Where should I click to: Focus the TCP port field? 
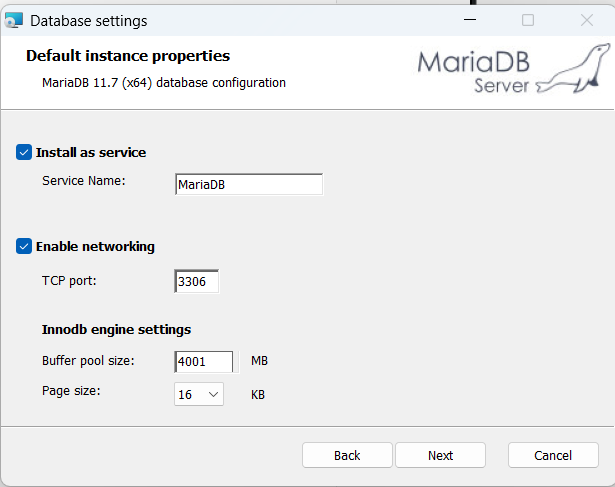[197, 281]
